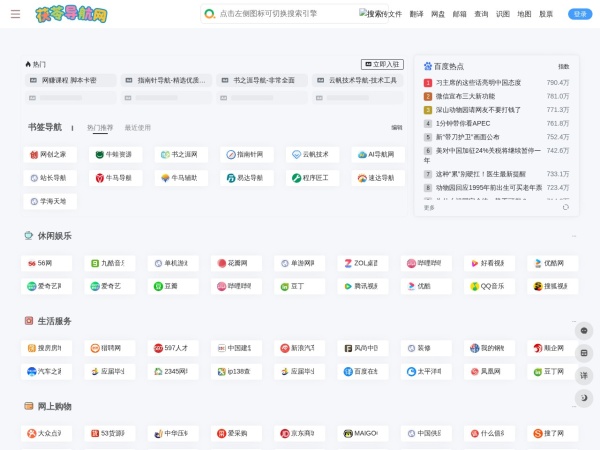Click 更多 under the hot list
The height and width of the screenshot is (450, 600).
(429, 207)
